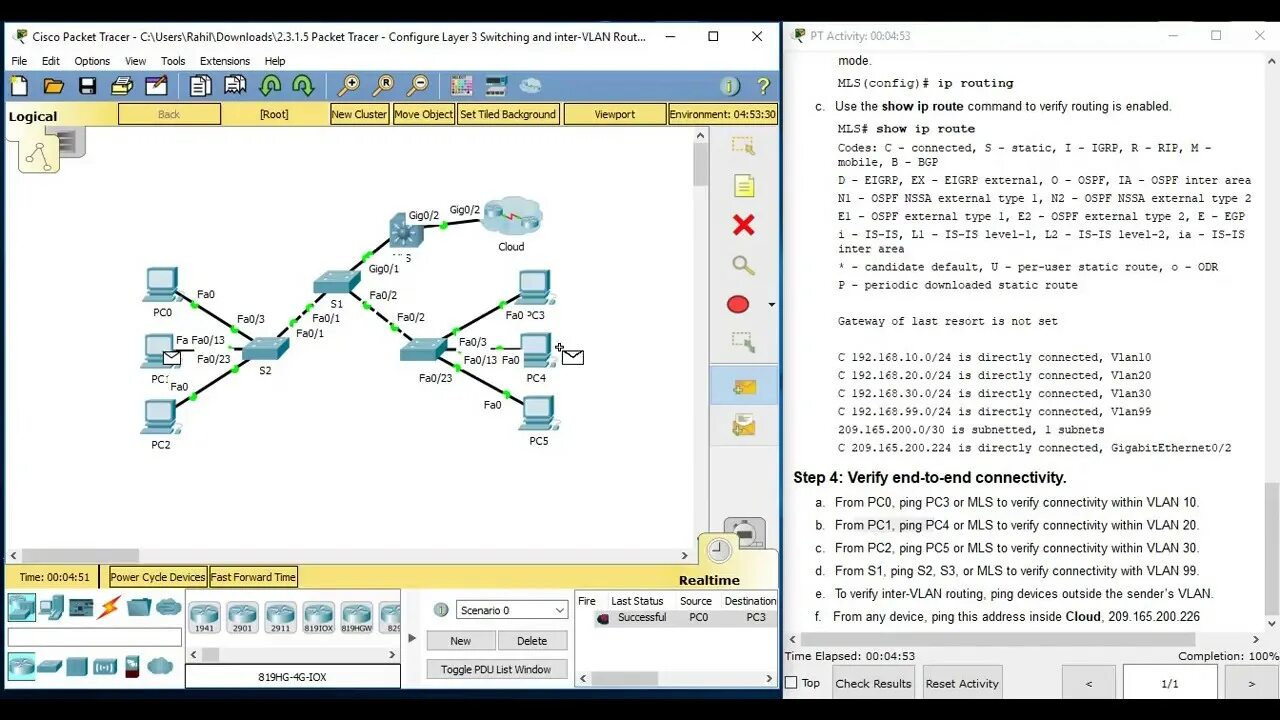The width and height of the screenshot is (1280, 720).
Task: Click Fast Forward Time button
Action: point(253,577)
